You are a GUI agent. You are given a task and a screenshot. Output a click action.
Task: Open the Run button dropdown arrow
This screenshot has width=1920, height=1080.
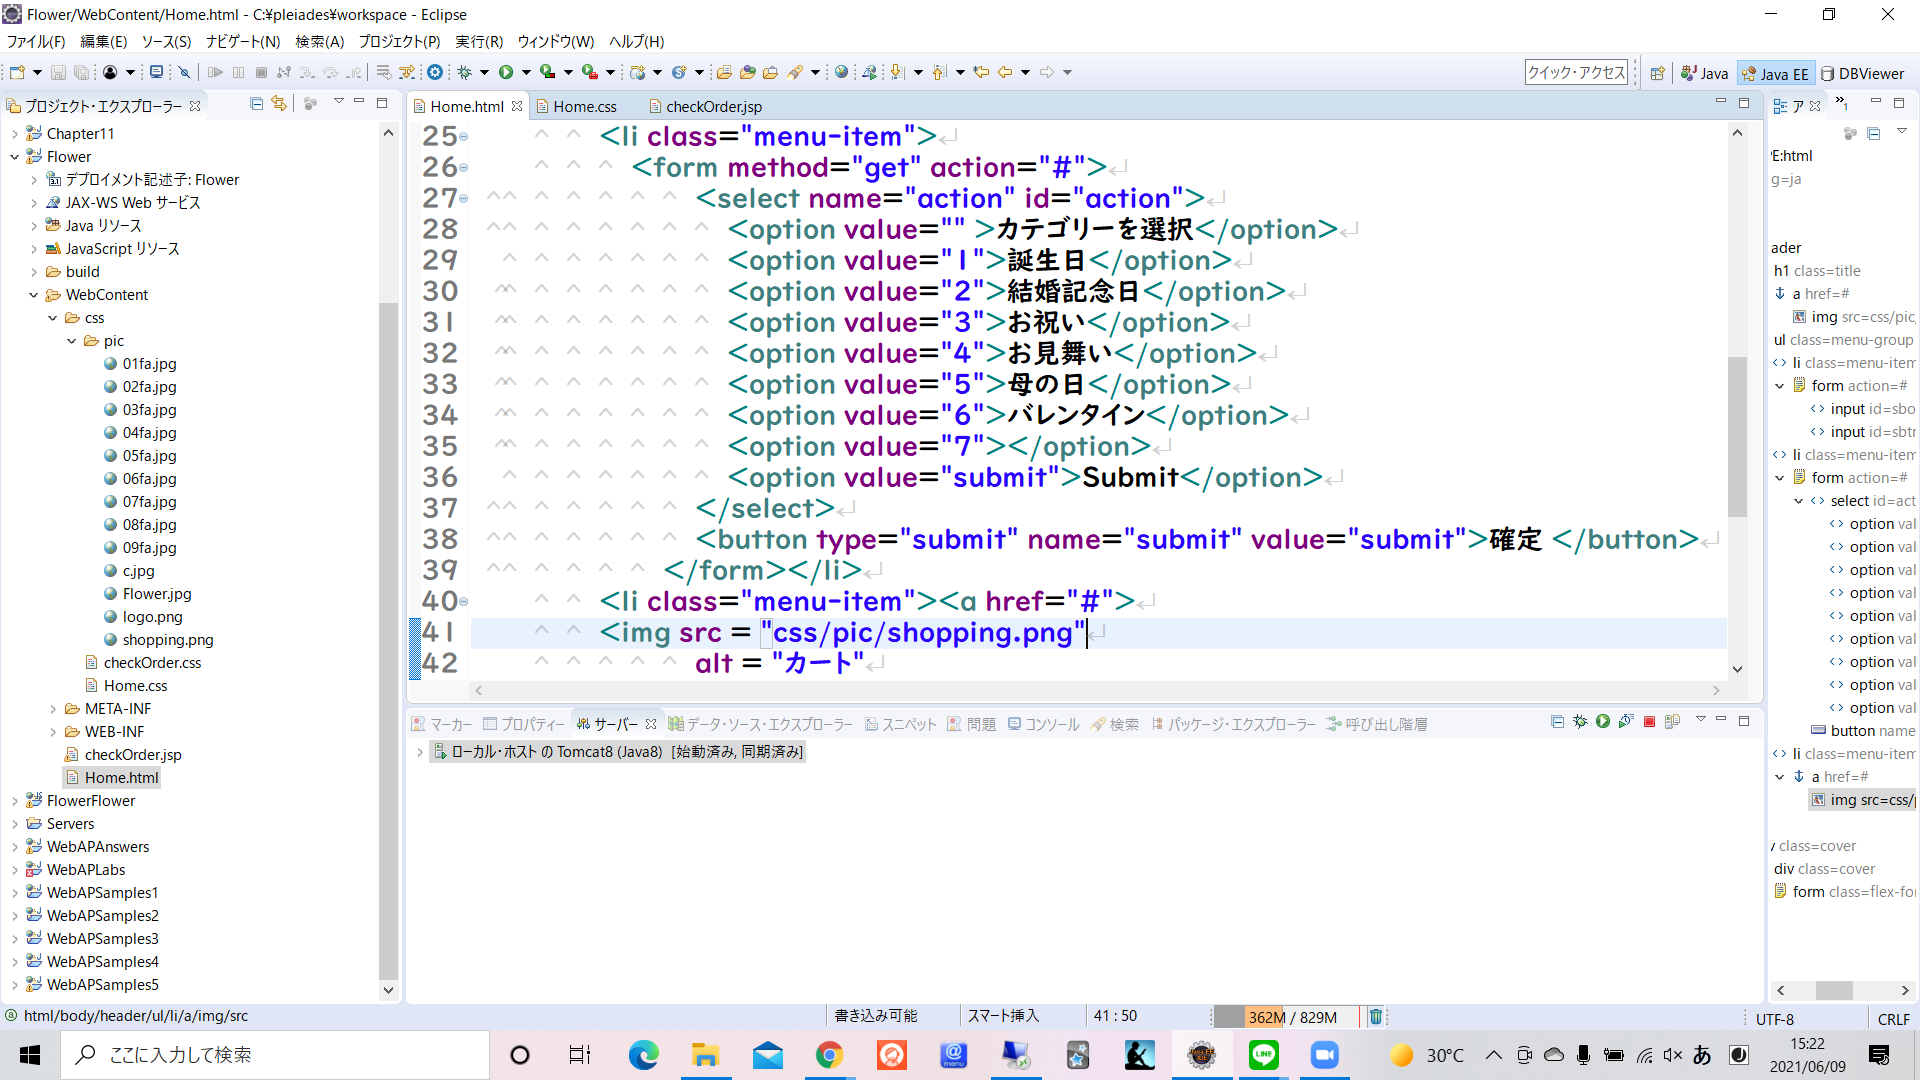pyautogui.click(x=527, y=72)
